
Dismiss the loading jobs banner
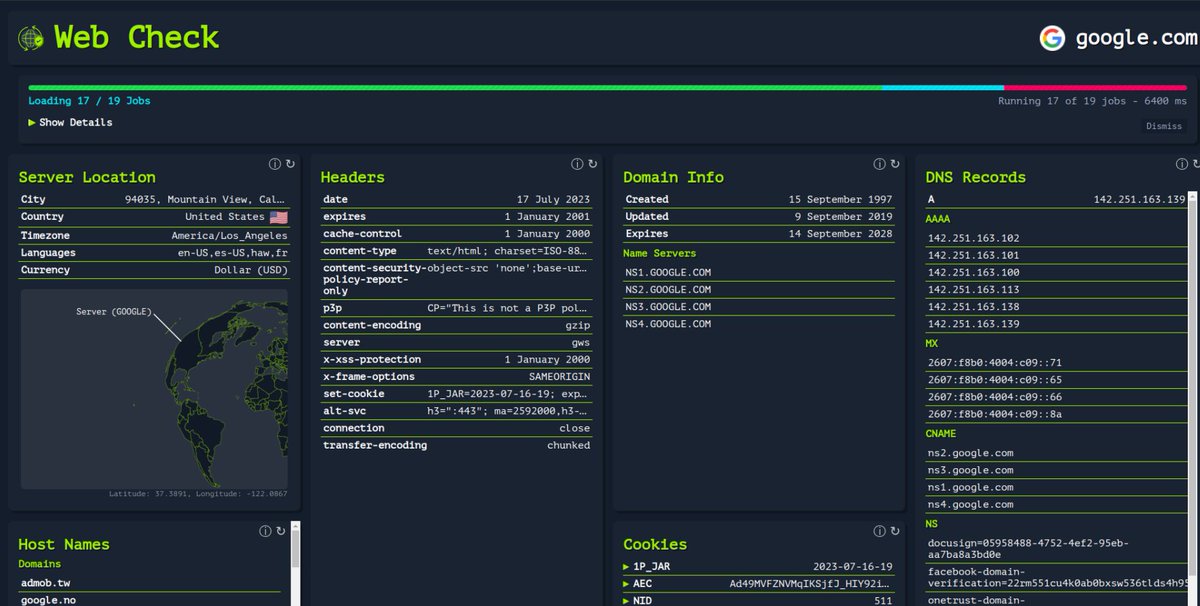coord(1163,126)
